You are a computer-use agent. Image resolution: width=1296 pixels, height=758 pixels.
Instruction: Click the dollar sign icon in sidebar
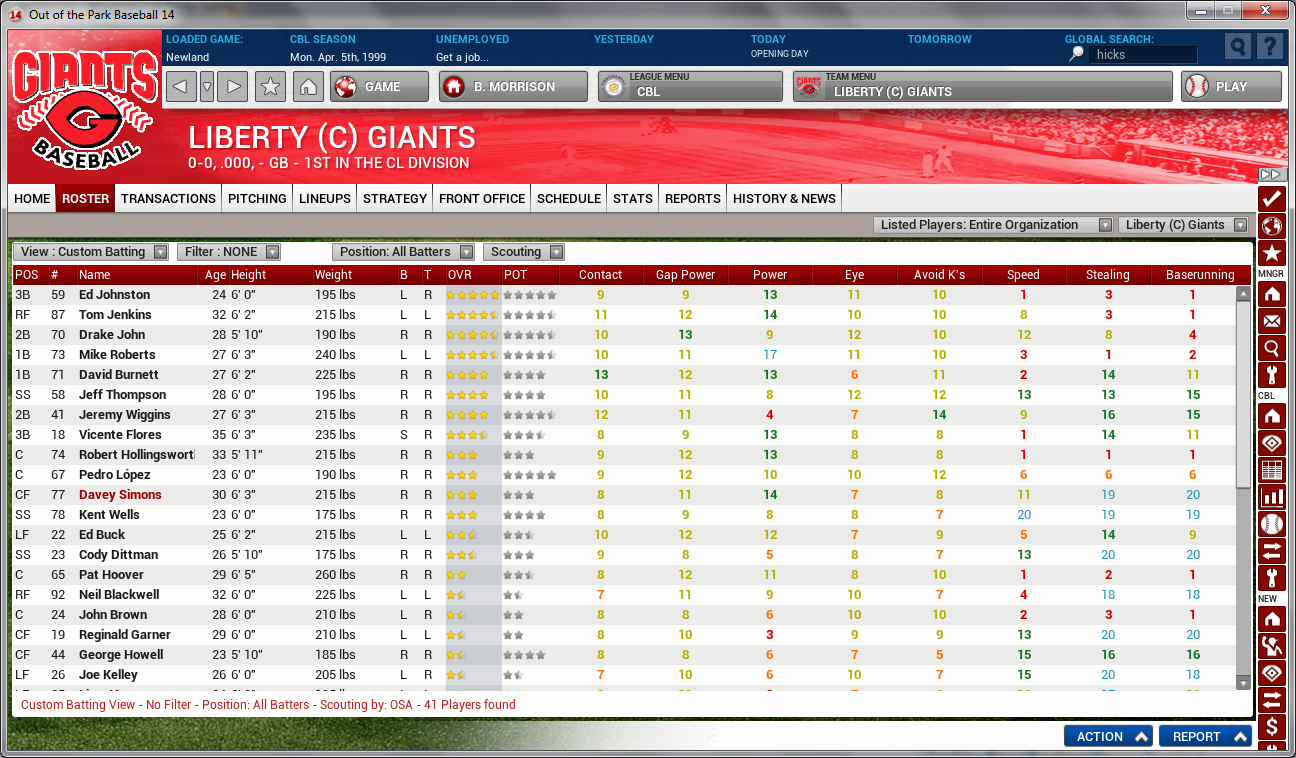(x=1272, y=726)
